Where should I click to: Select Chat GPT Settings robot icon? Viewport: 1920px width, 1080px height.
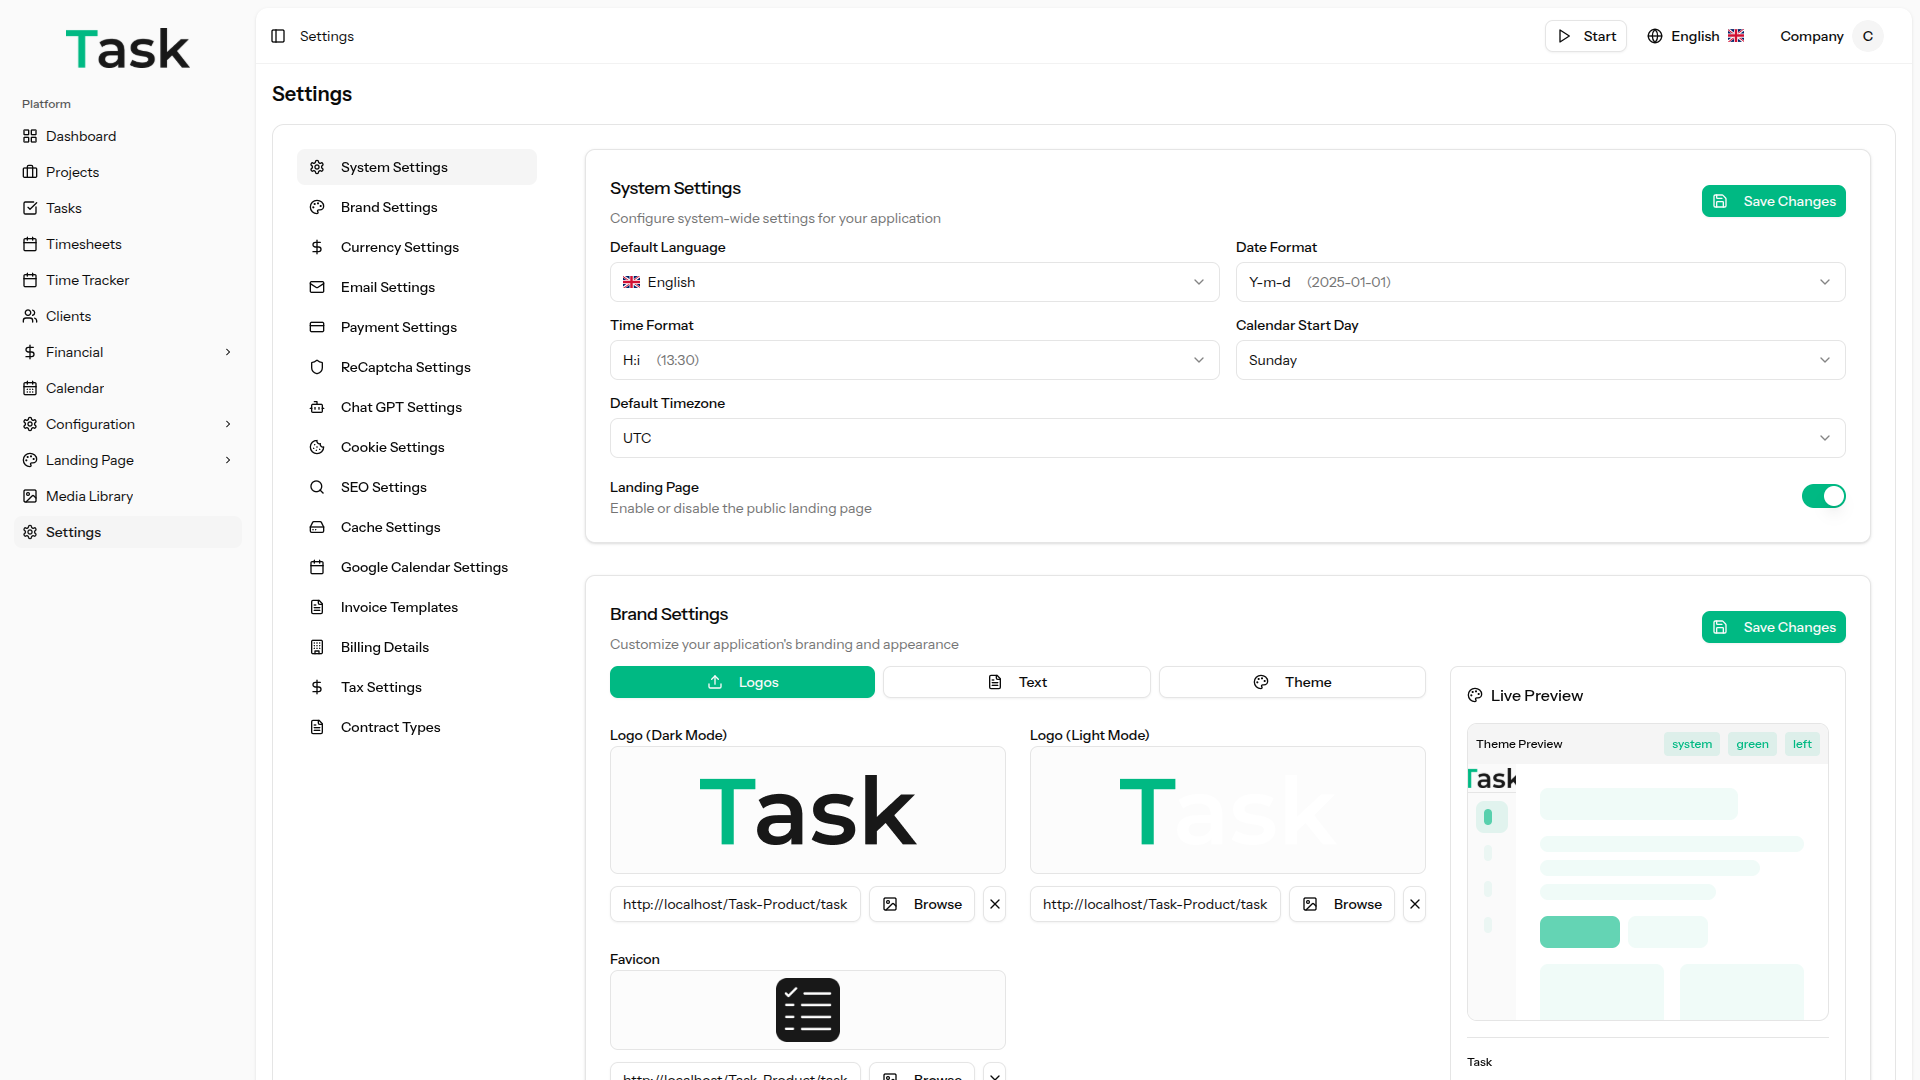(317, 407)
